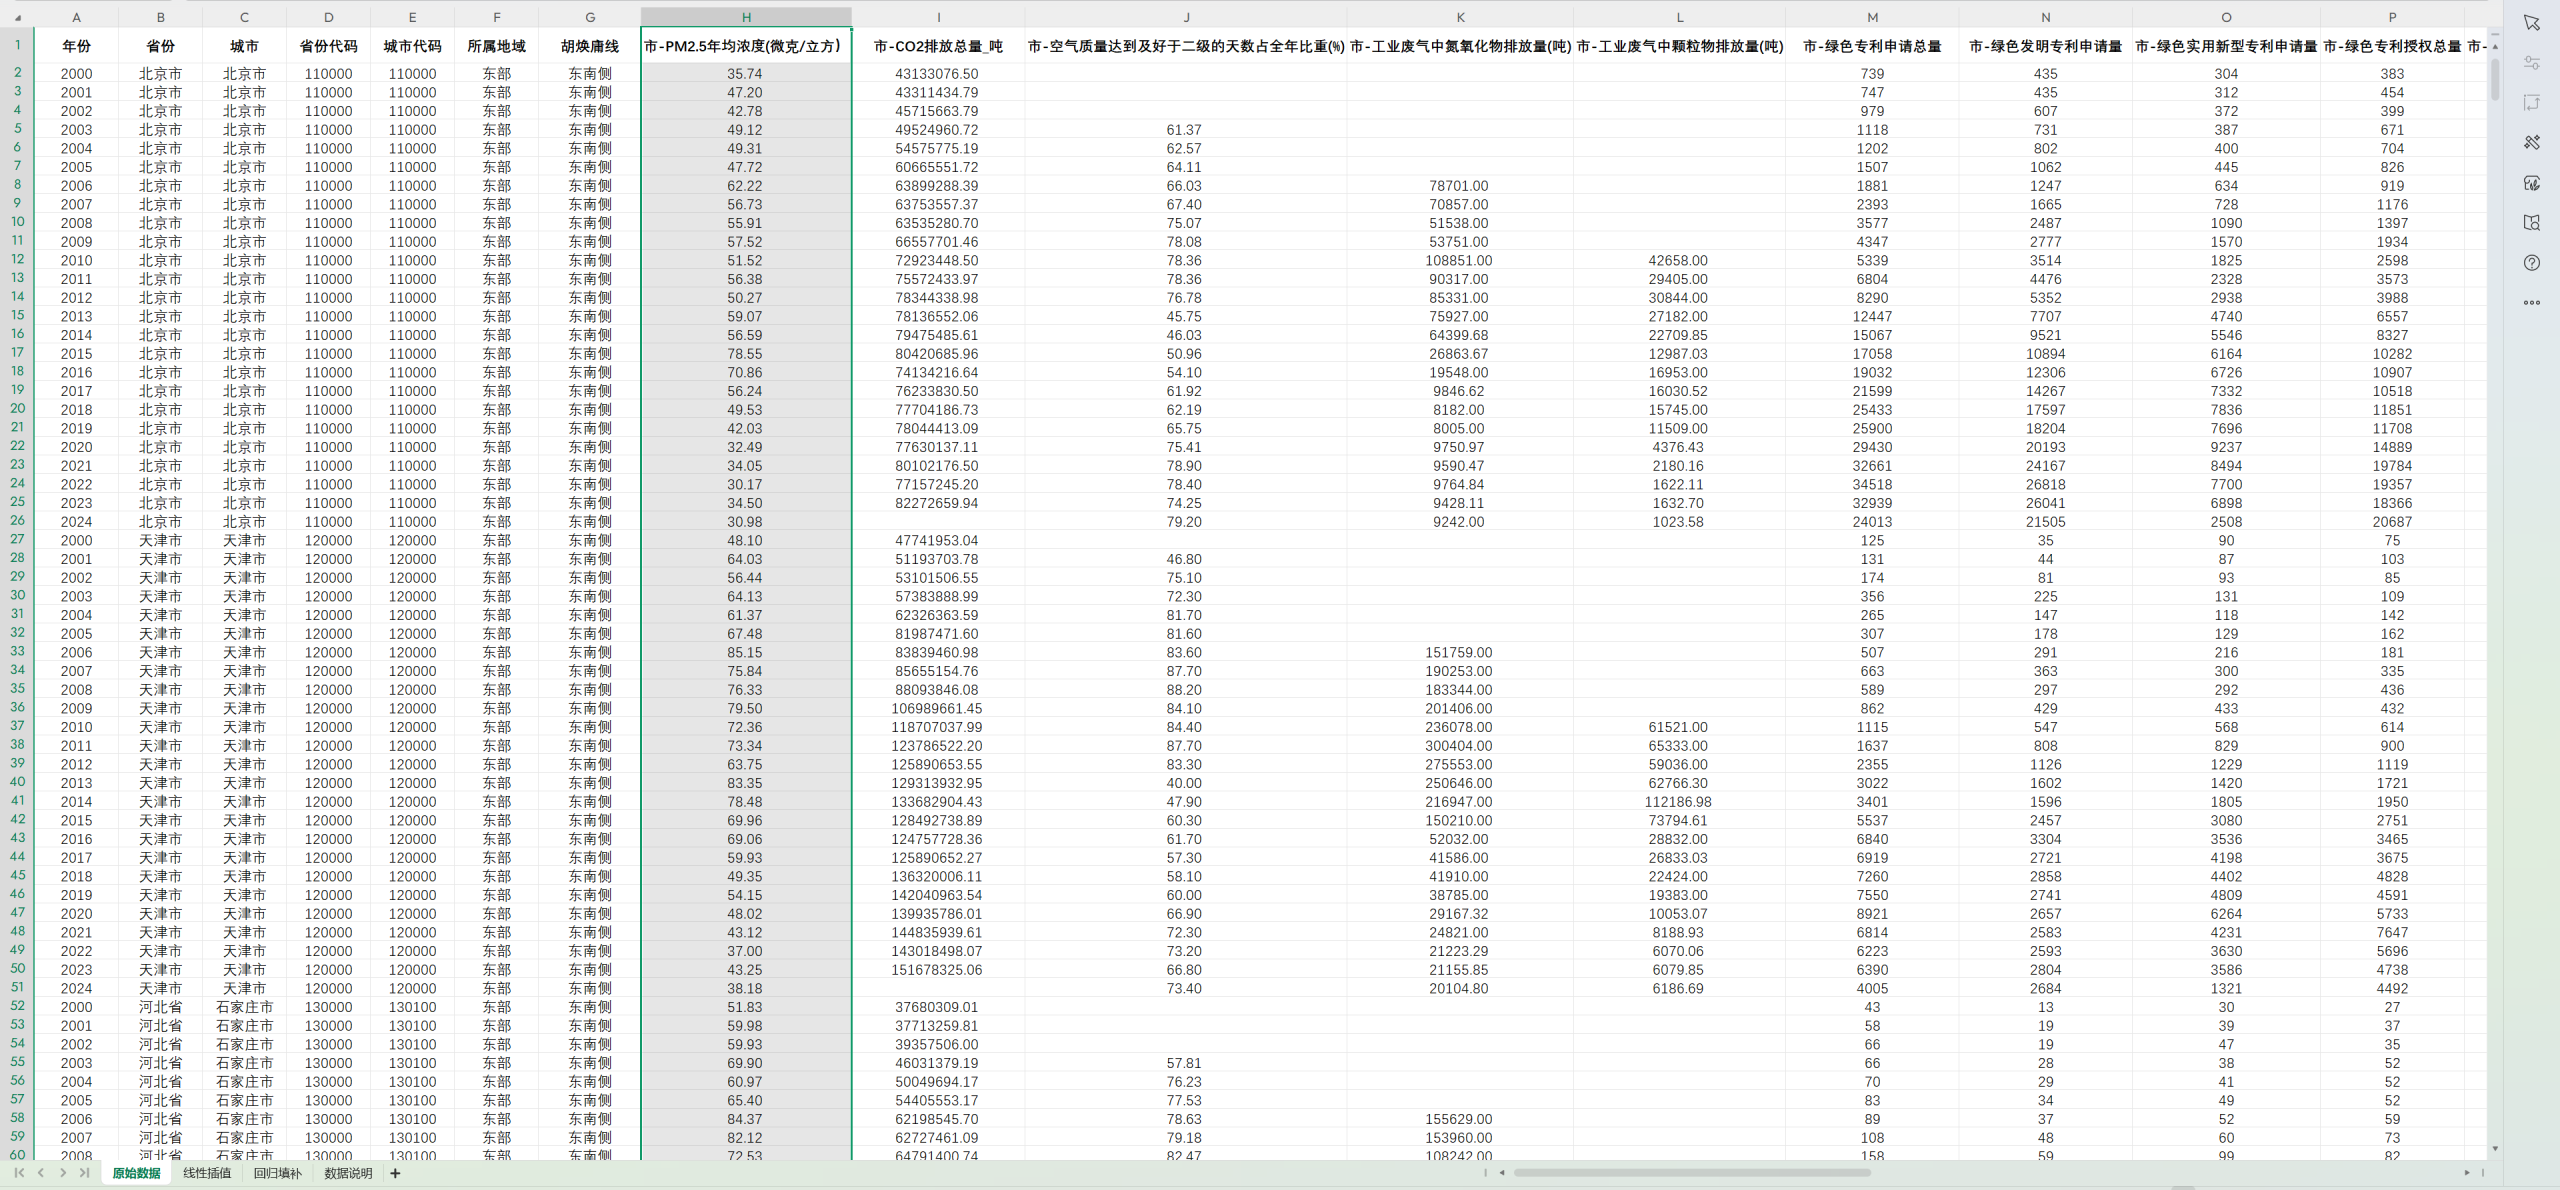The image size is (2560, 1190).
Task: Click the select-all corner triangle
Action: (17, 18)
